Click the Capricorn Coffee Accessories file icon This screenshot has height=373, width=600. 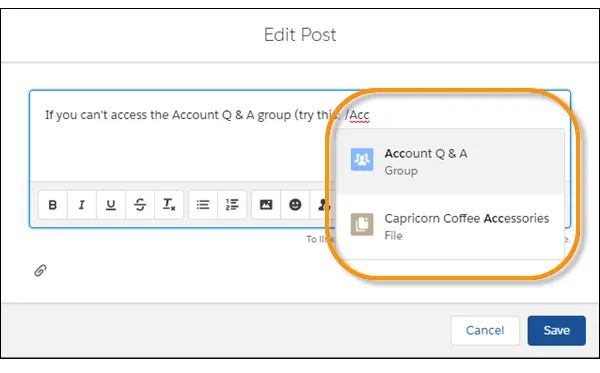tap(362, 224)
